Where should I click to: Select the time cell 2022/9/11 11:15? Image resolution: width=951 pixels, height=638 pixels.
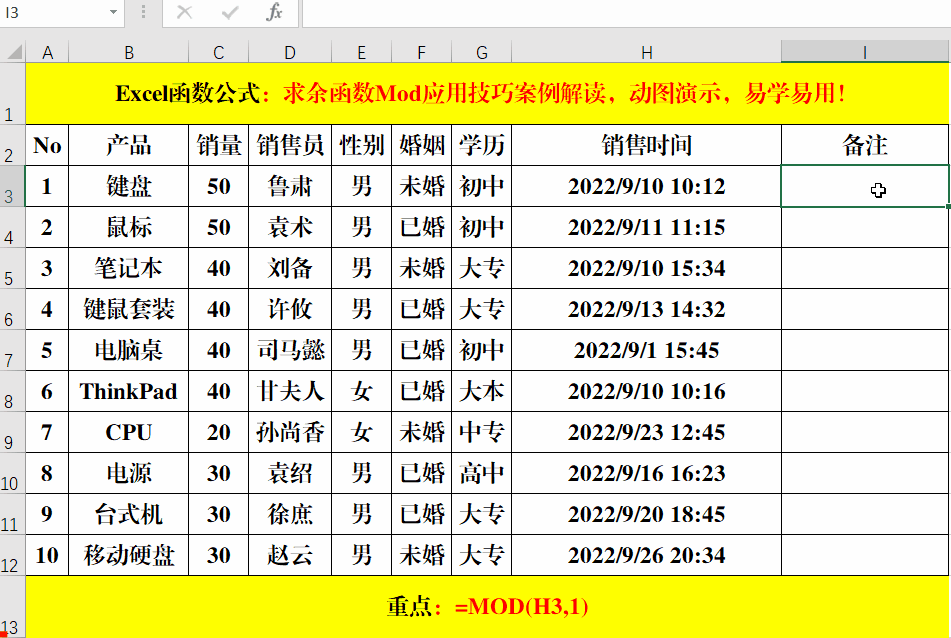click(647, 227)
